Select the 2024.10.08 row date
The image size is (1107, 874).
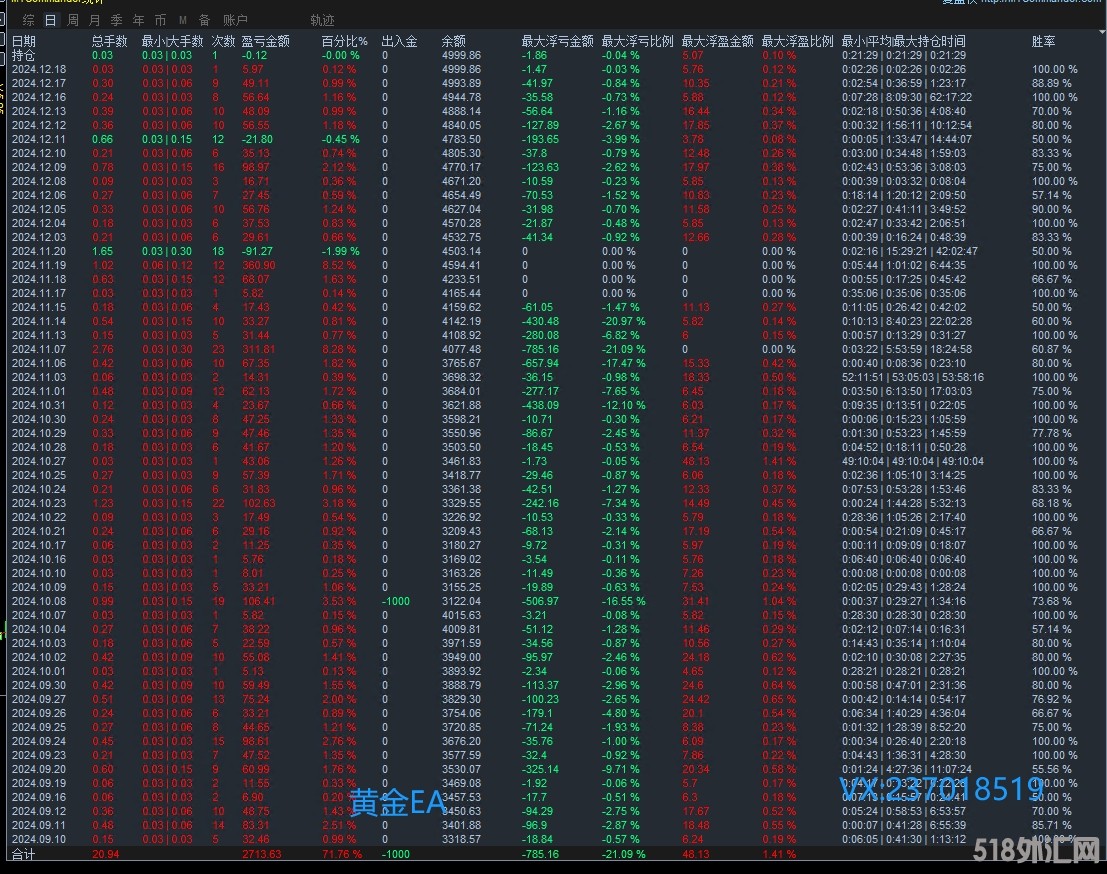point(38,601)
